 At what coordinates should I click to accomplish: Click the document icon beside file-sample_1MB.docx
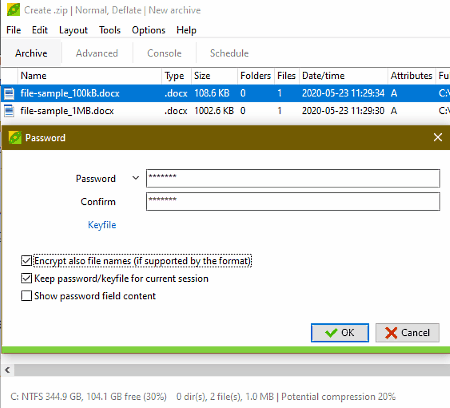coord(9,111)
